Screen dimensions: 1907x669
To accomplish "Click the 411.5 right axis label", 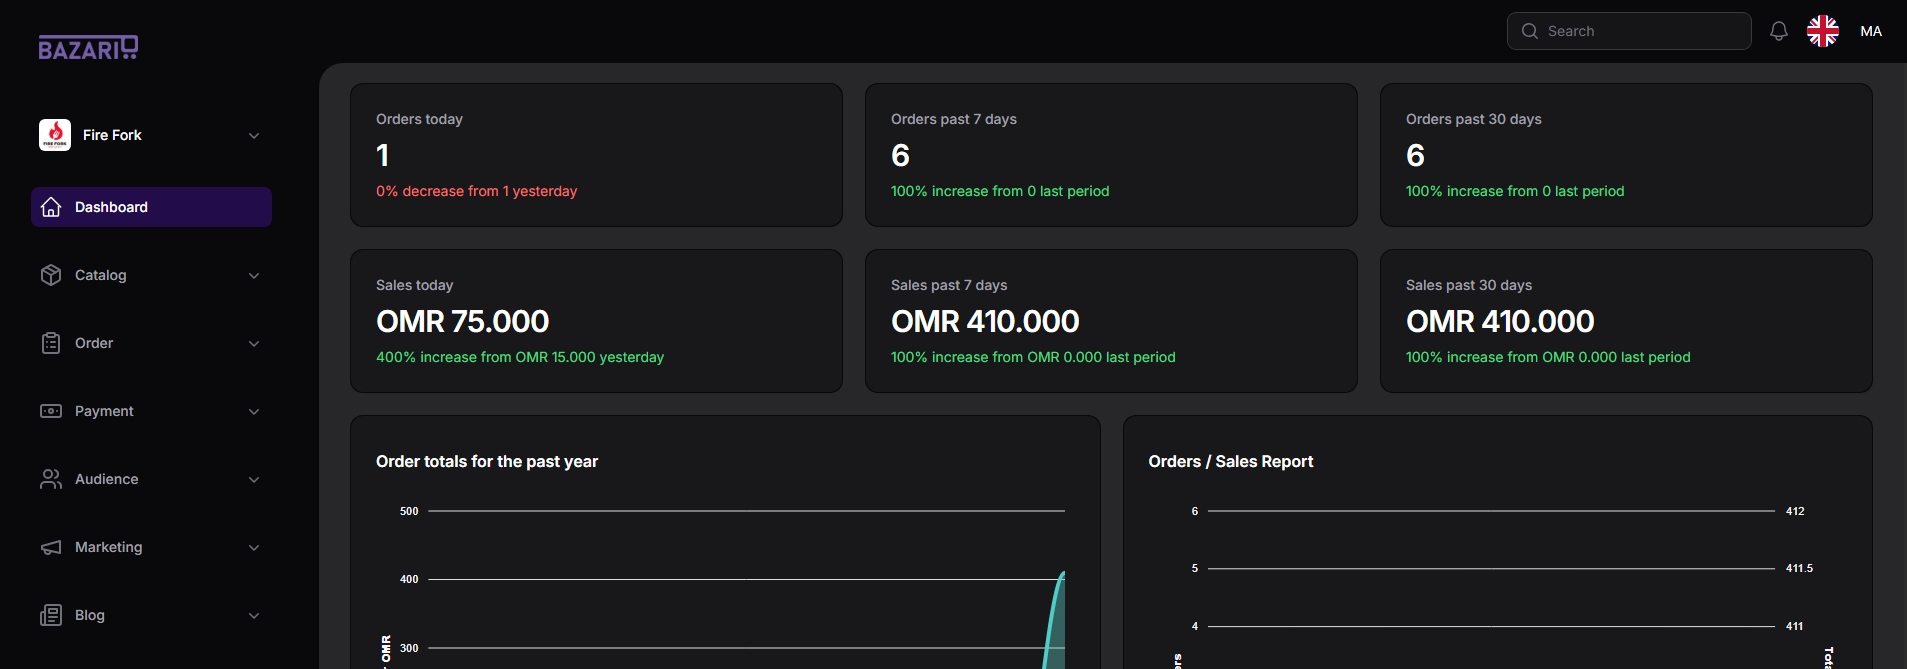I will point(1799,568).
